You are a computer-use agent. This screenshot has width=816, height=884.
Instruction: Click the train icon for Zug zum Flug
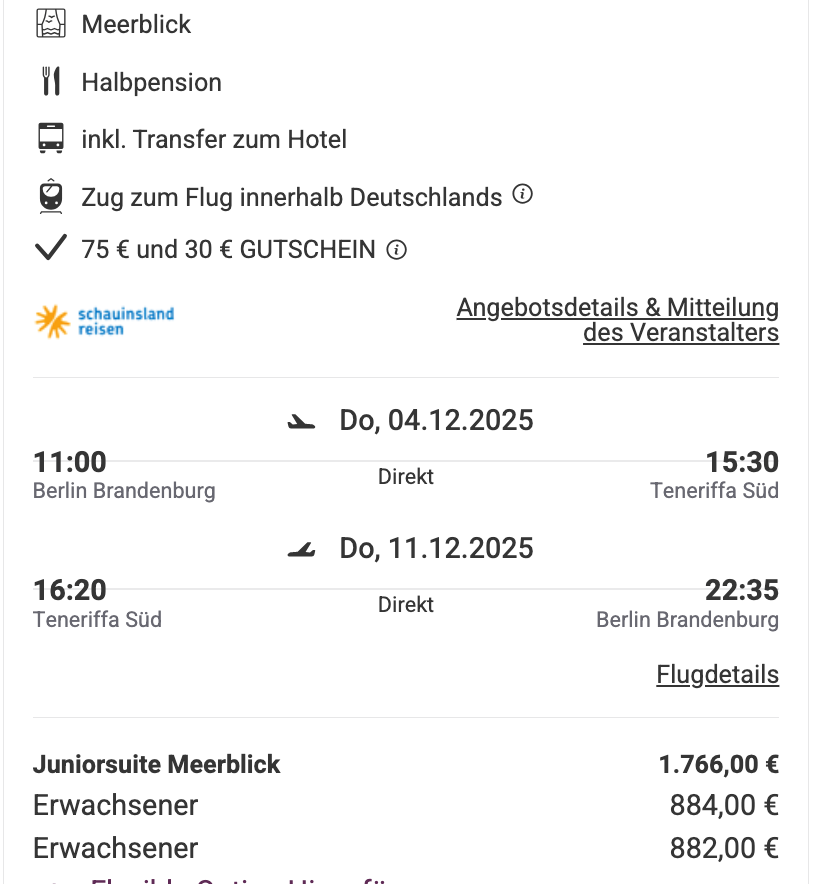coord(51,196)
